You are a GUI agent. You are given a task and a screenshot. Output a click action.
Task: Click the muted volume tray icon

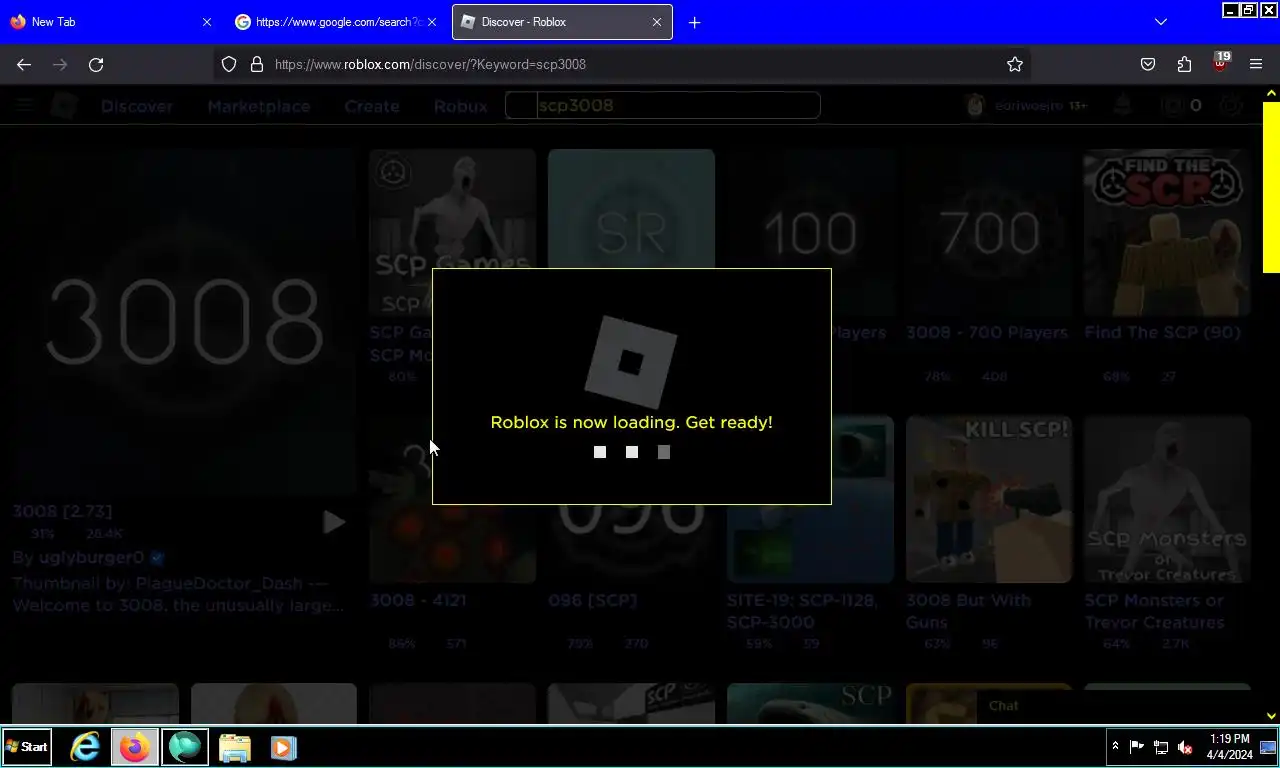click(1185, 747)
